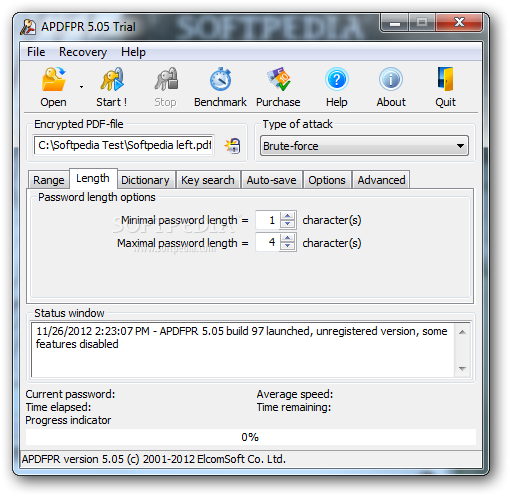Viewport: 510px width, 496px height.
Task: Click the 'Current password:' label
Action: click(70, 394)
